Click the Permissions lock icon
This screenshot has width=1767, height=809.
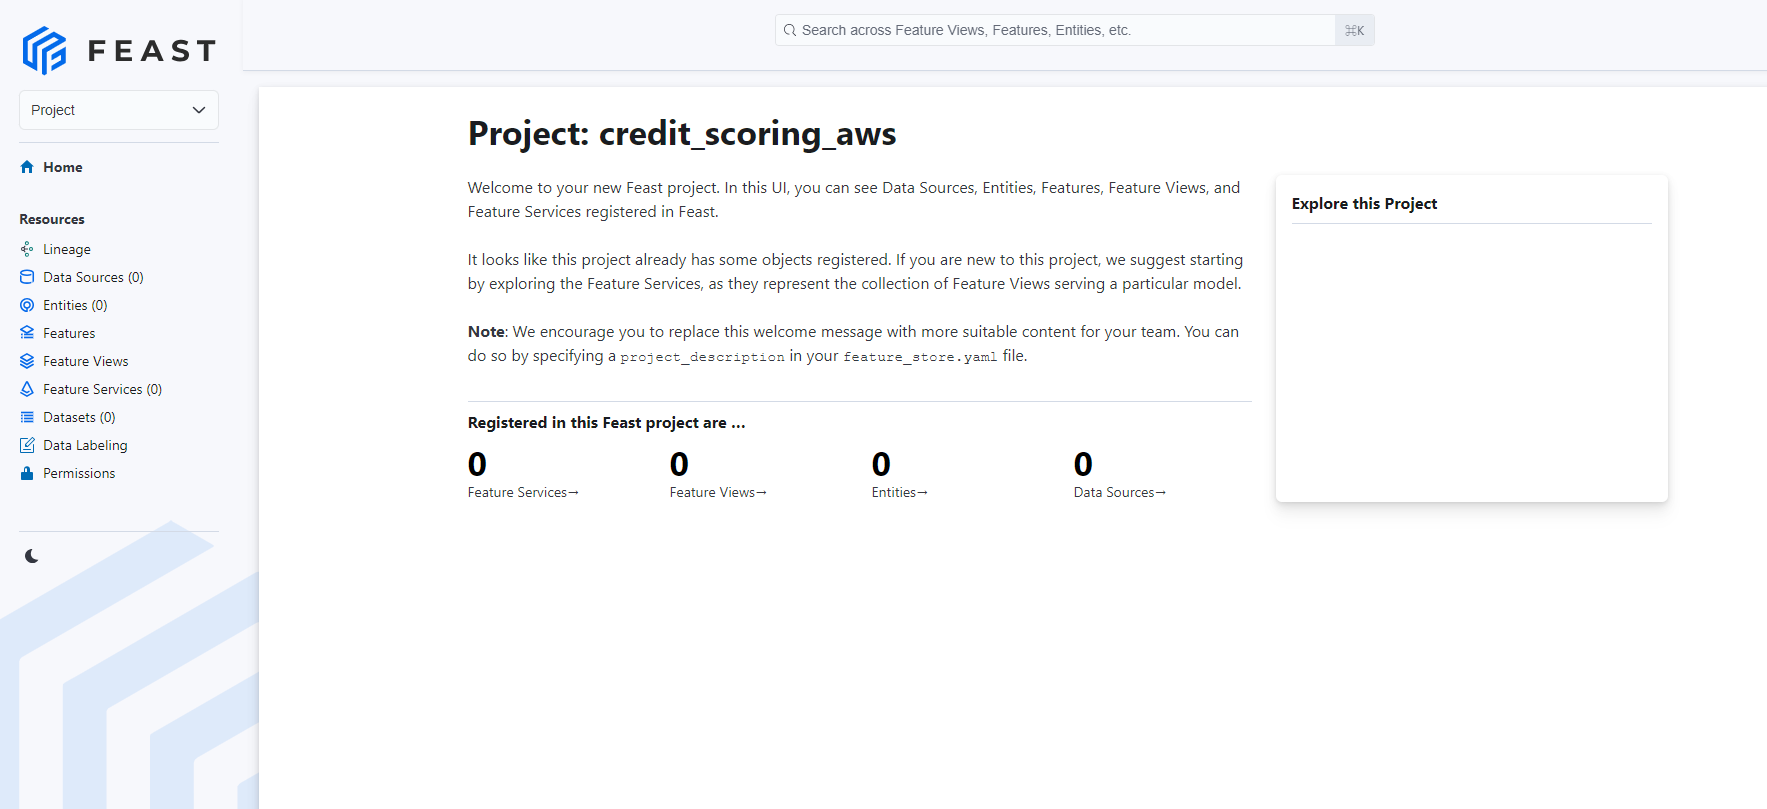(27, 473)
